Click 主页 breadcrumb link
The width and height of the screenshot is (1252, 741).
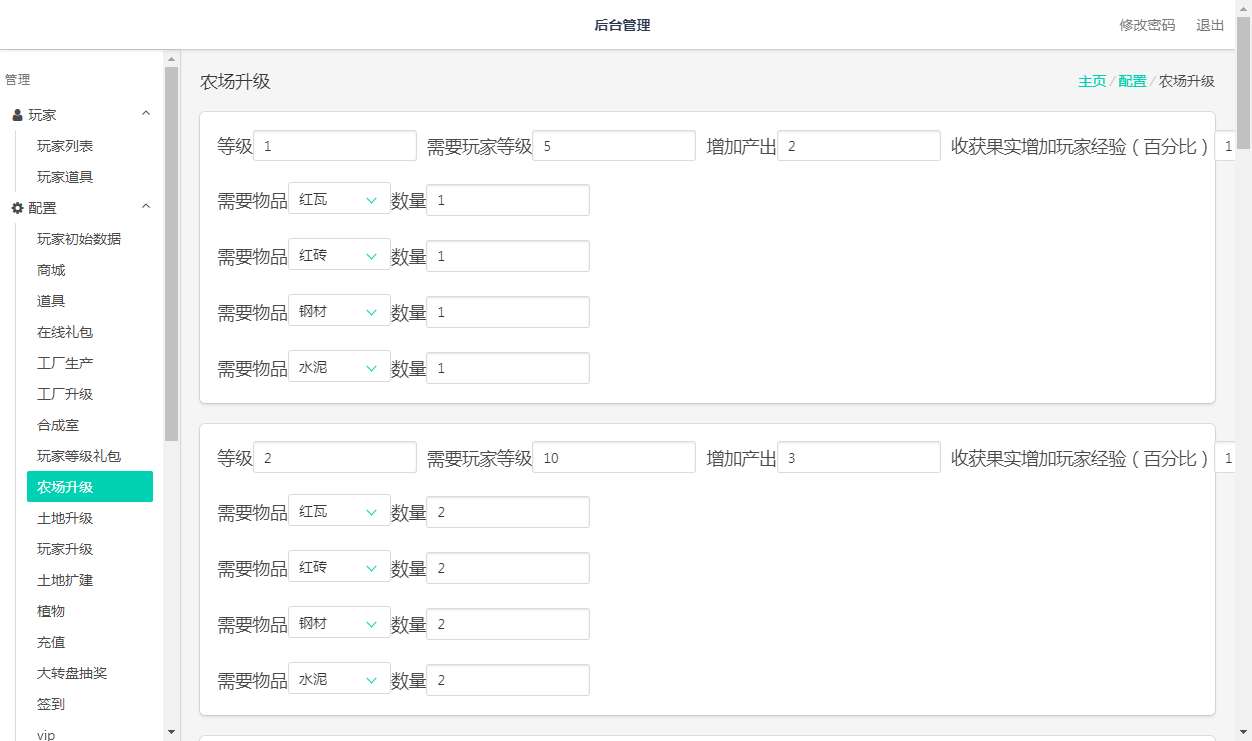1092,81
